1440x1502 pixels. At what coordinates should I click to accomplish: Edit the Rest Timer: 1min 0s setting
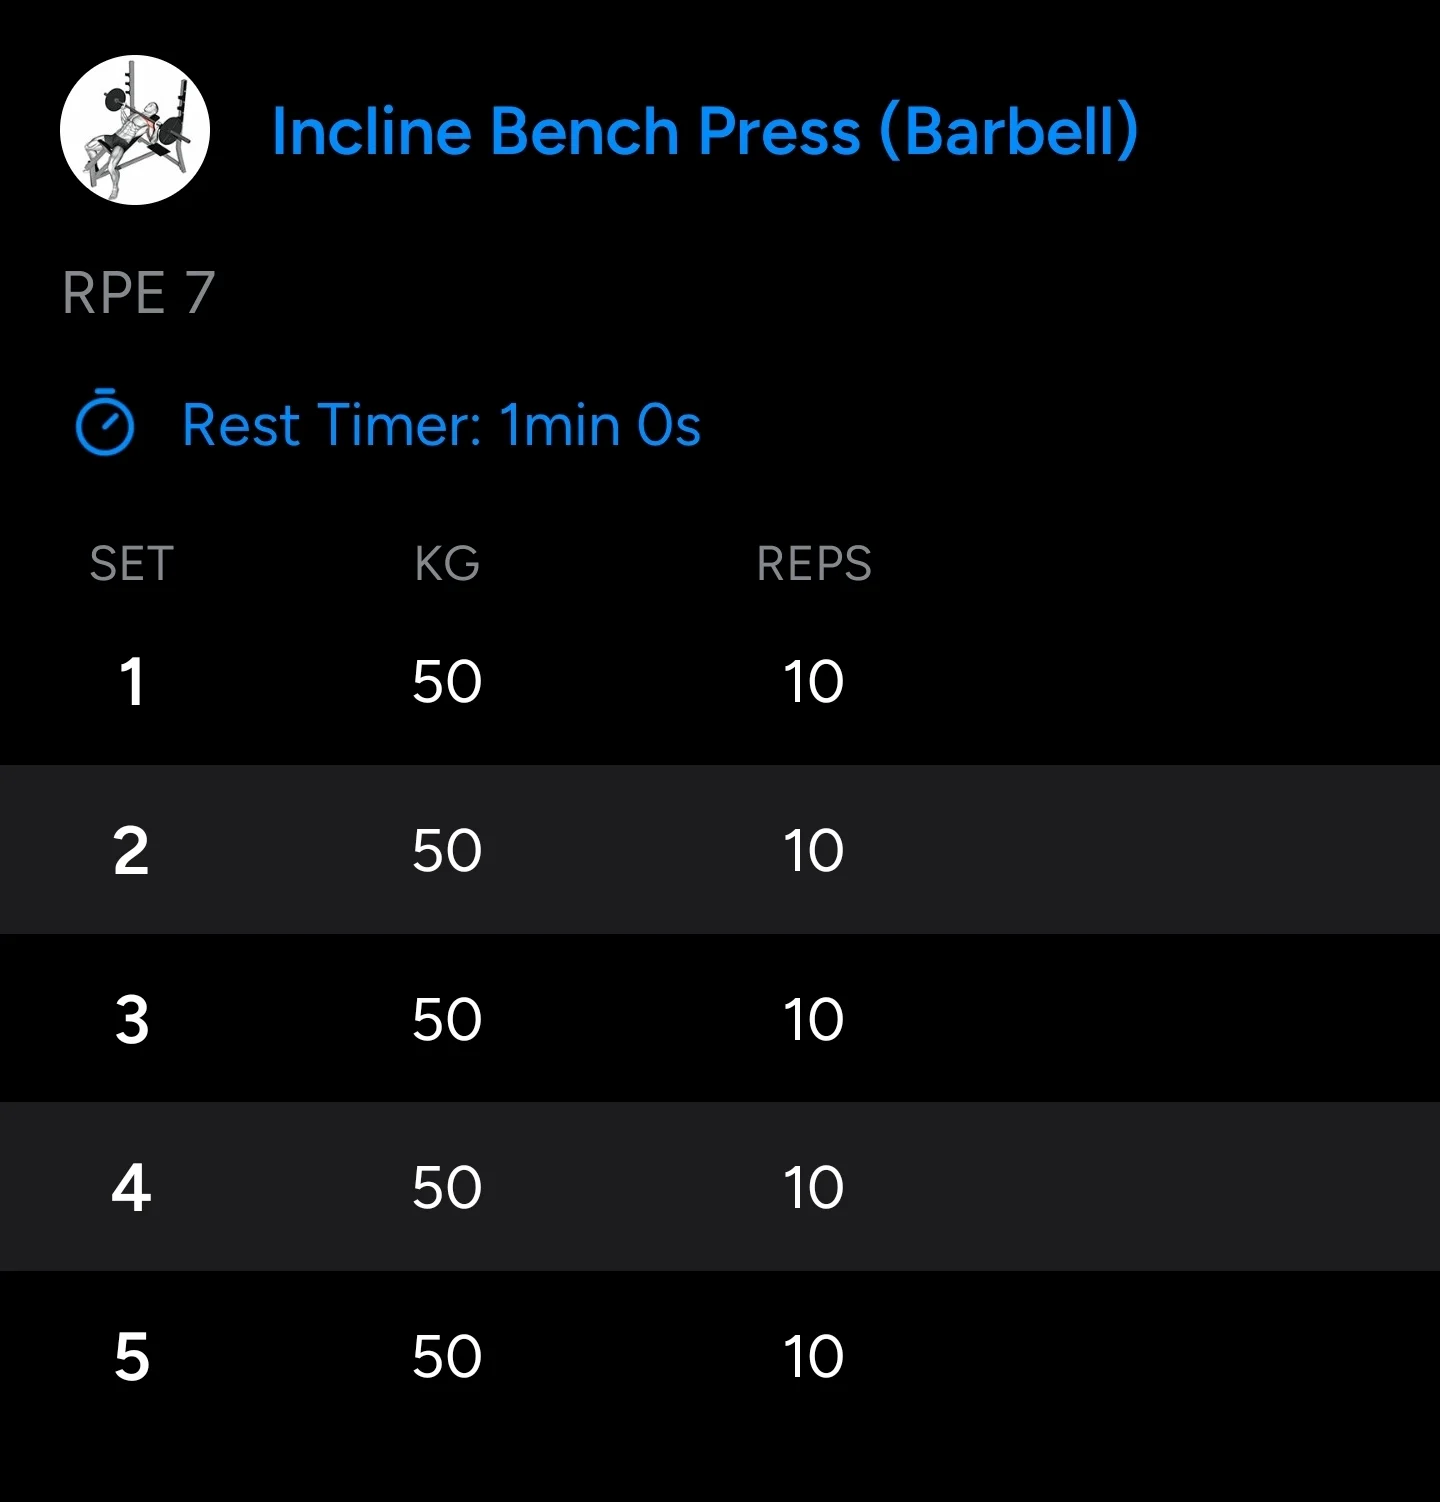(x=441, y=425)
